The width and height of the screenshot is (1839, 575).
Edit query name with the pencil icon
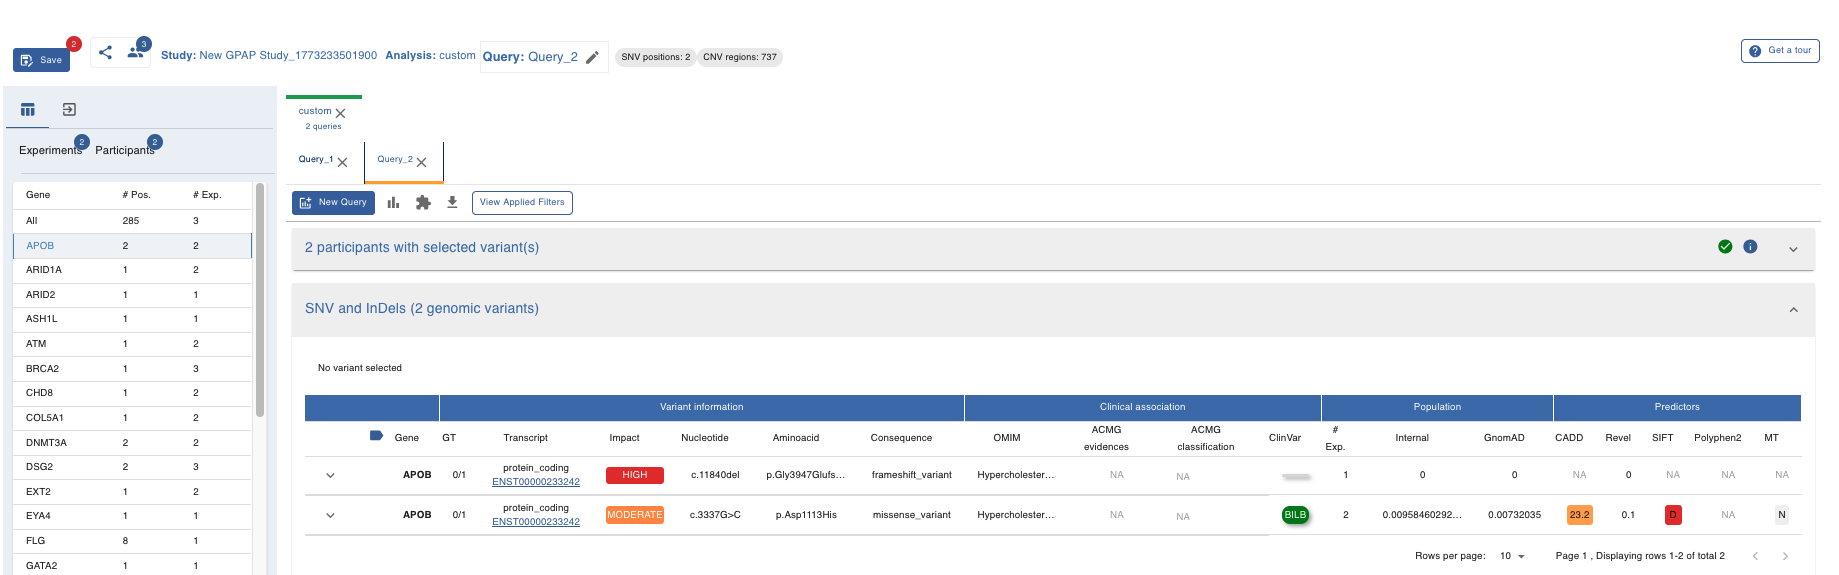(x=592, y=57)
